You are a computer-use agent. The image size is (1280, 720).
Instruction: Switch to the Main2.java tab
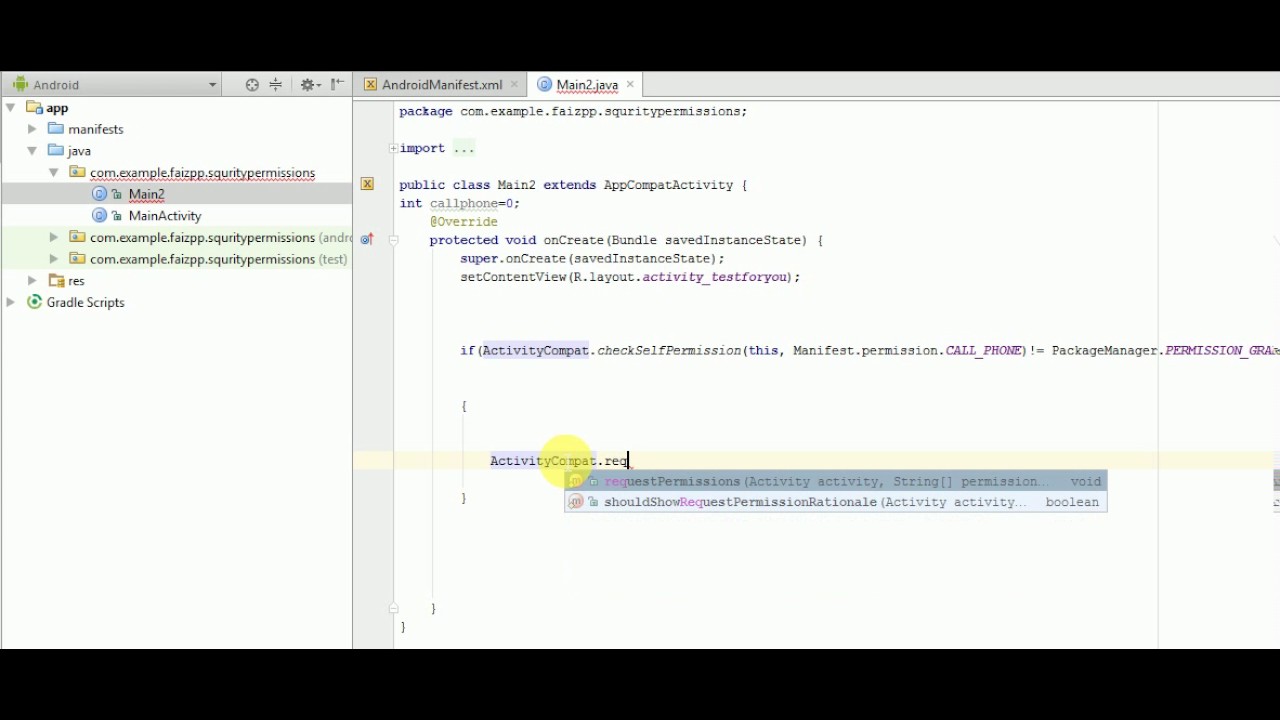point(587,85)
